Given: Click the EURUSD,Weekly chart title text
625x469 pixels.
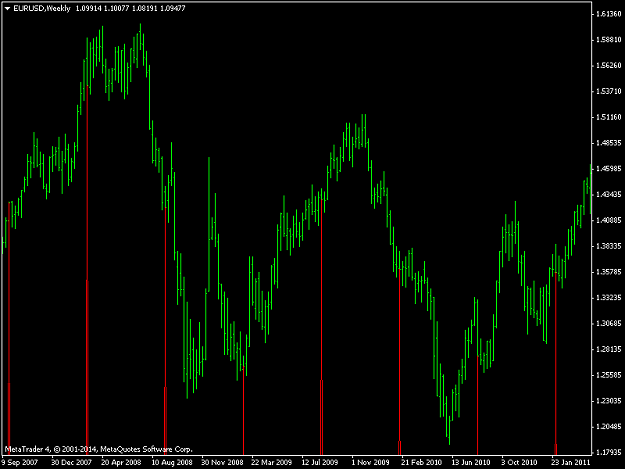Looking at the screenshot, I should pyautogui.click(x=42, y=8).
